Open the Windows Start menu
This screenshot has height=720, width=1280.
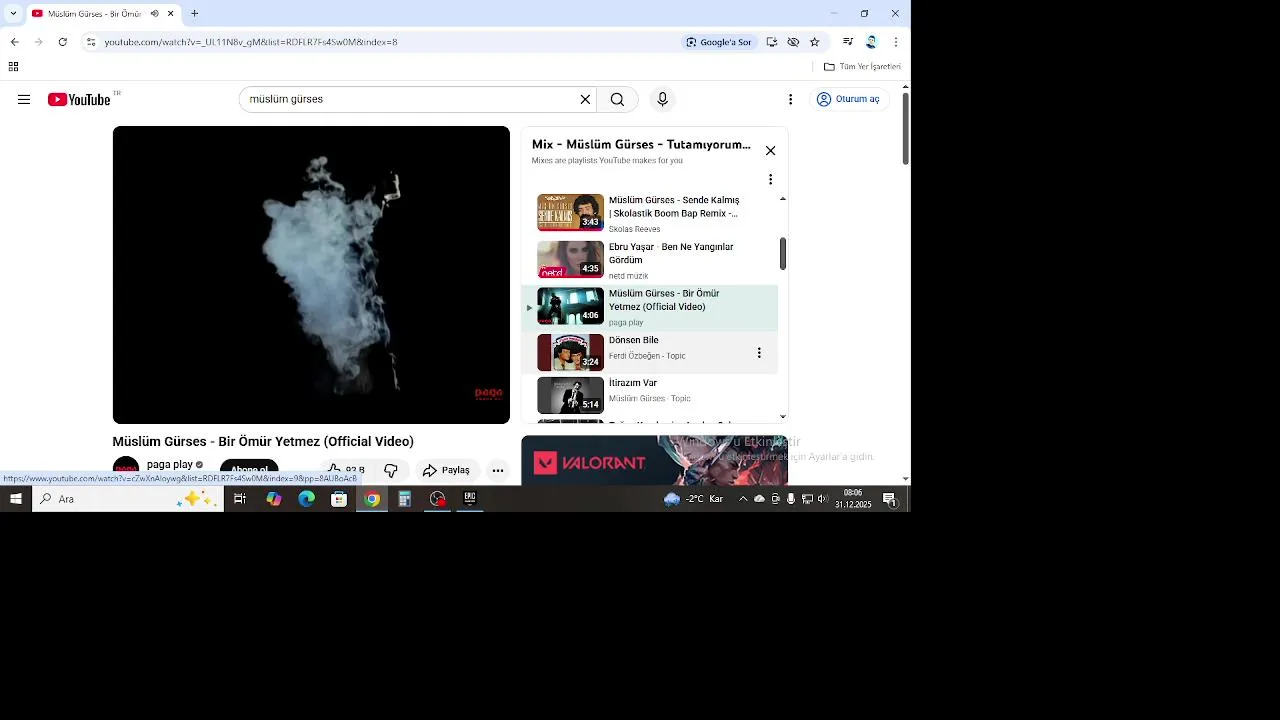[x=16, y=499]
